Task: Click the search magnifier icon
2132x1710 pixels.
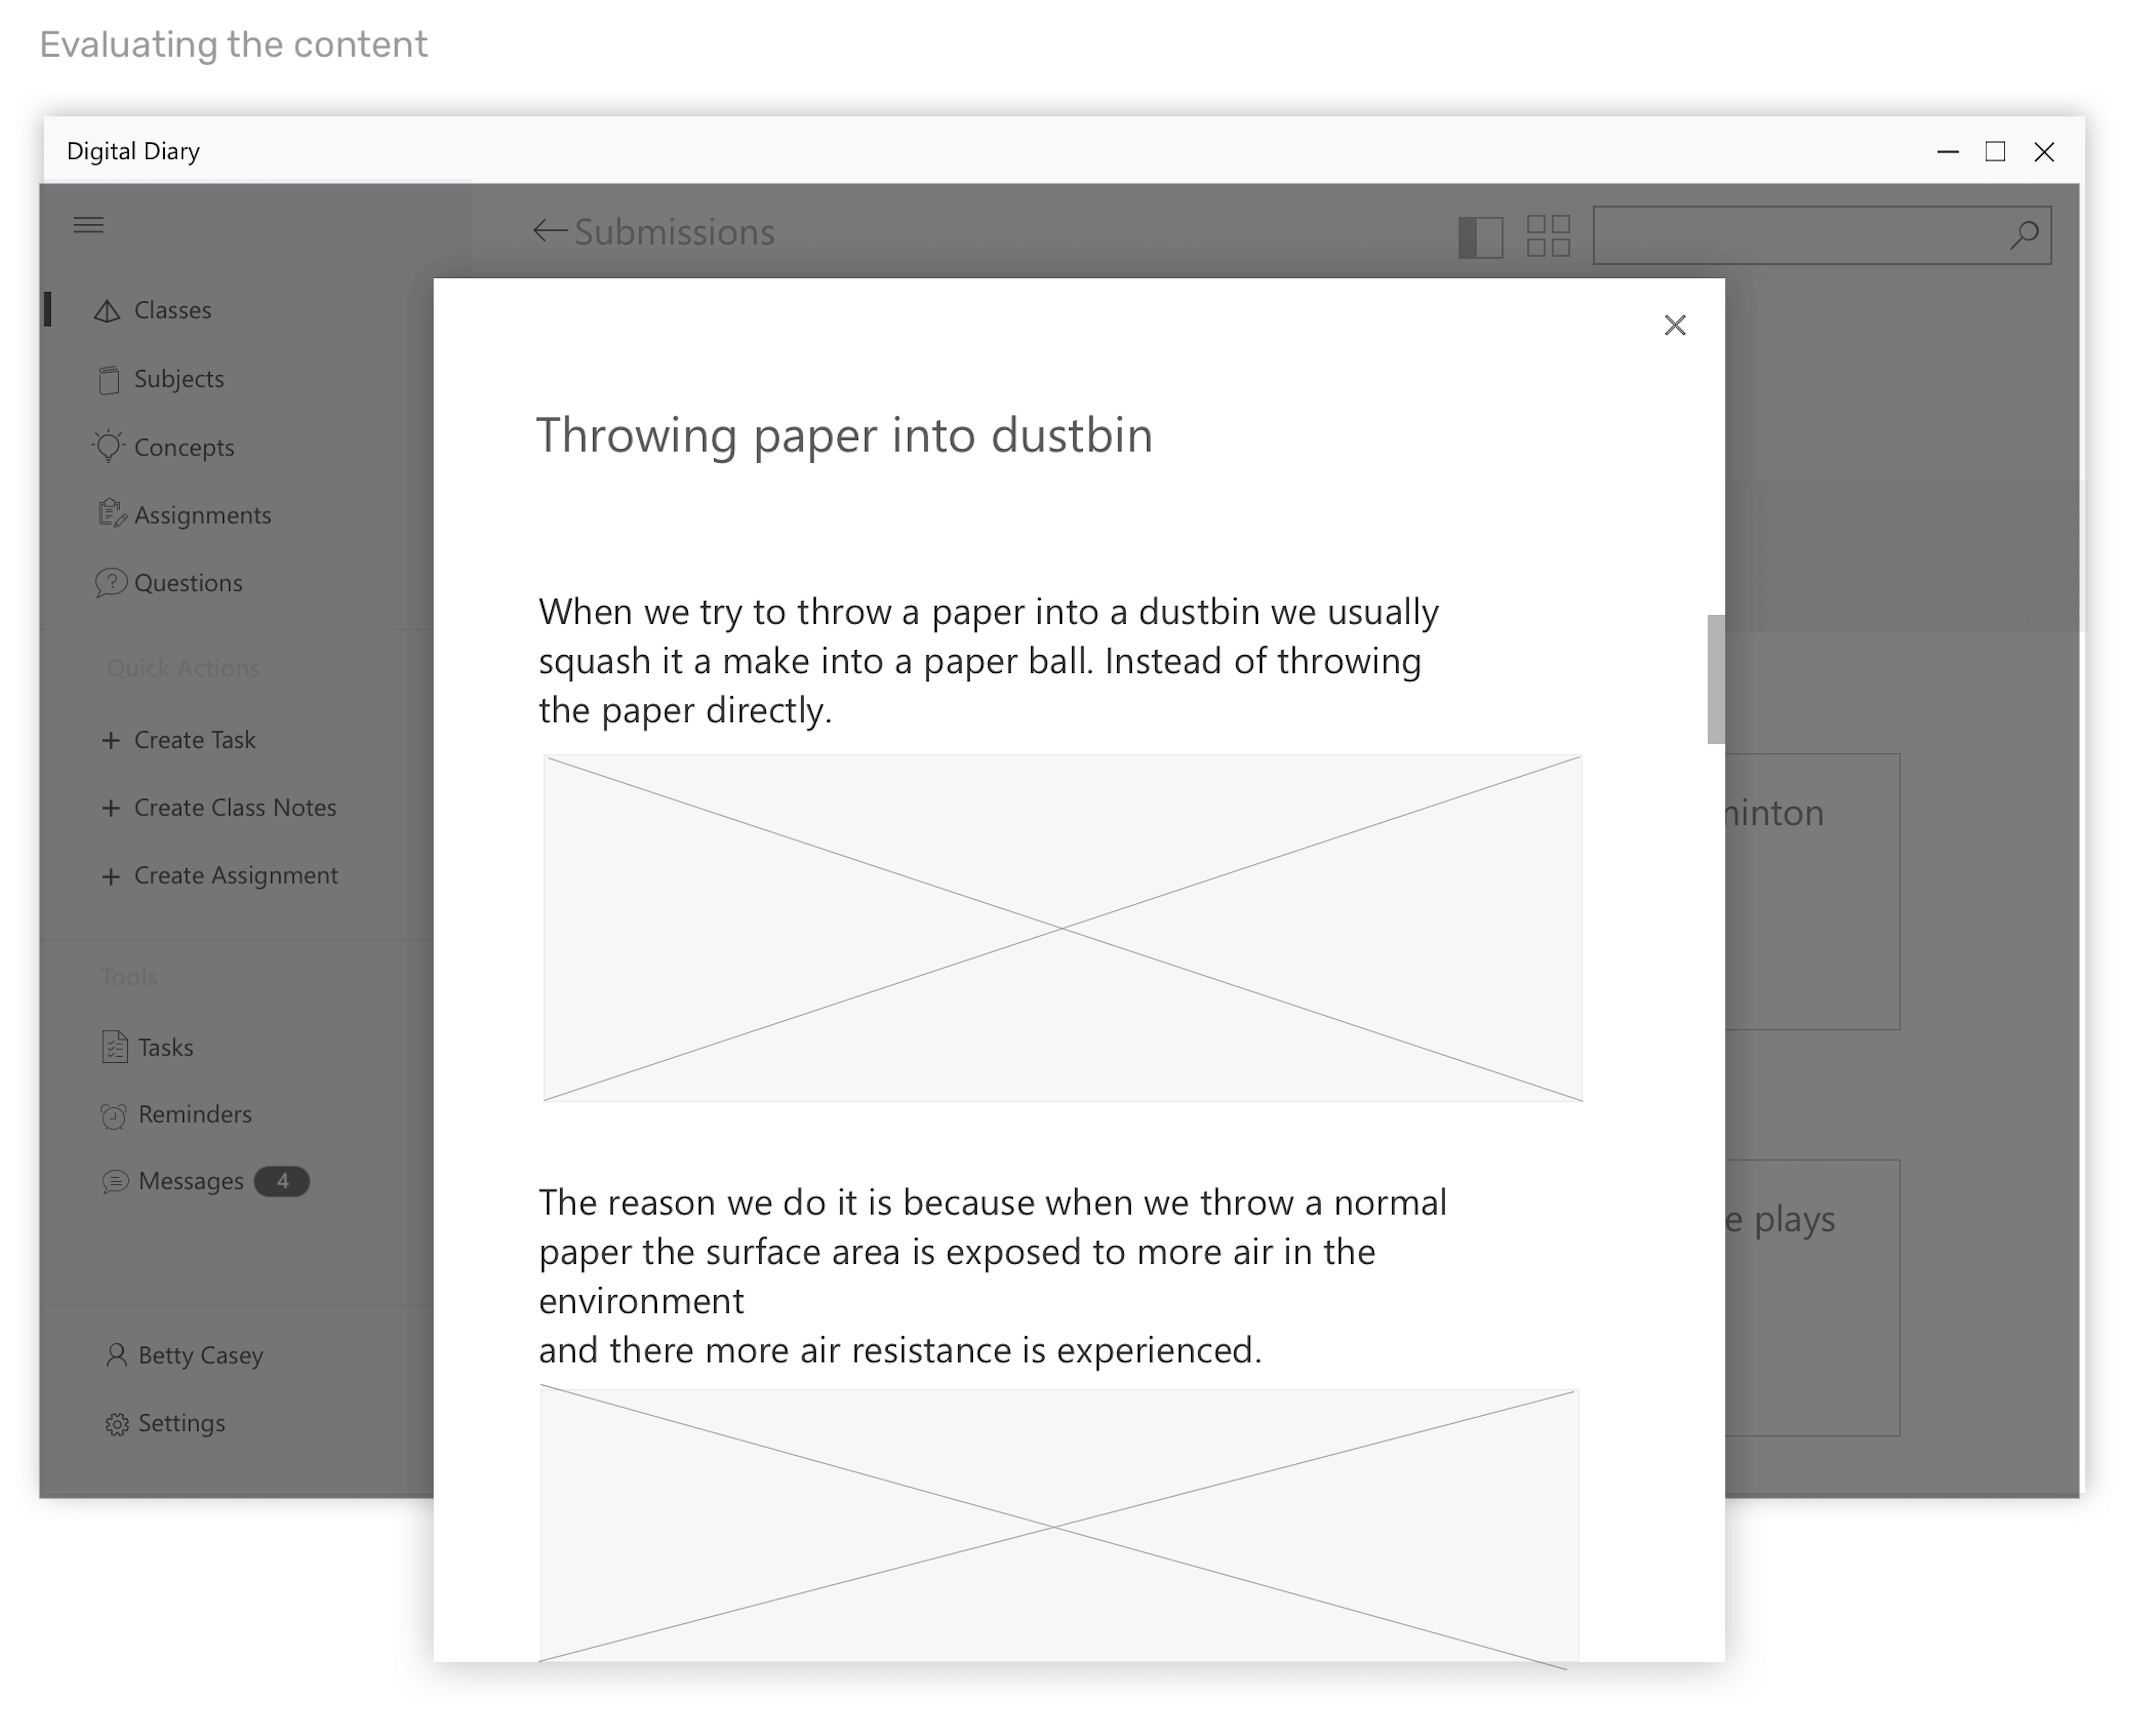Action: tap(2023, 235)
